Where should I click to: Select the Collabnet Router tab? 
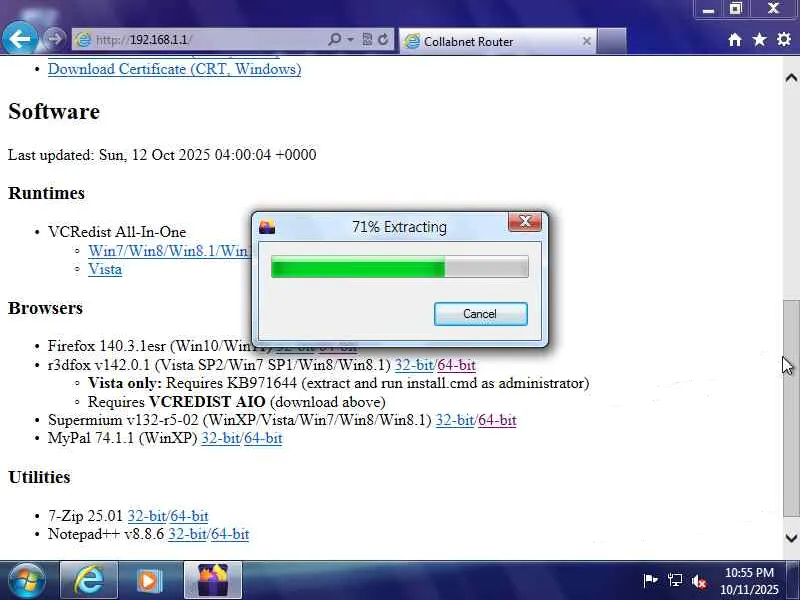pos(497,41)
